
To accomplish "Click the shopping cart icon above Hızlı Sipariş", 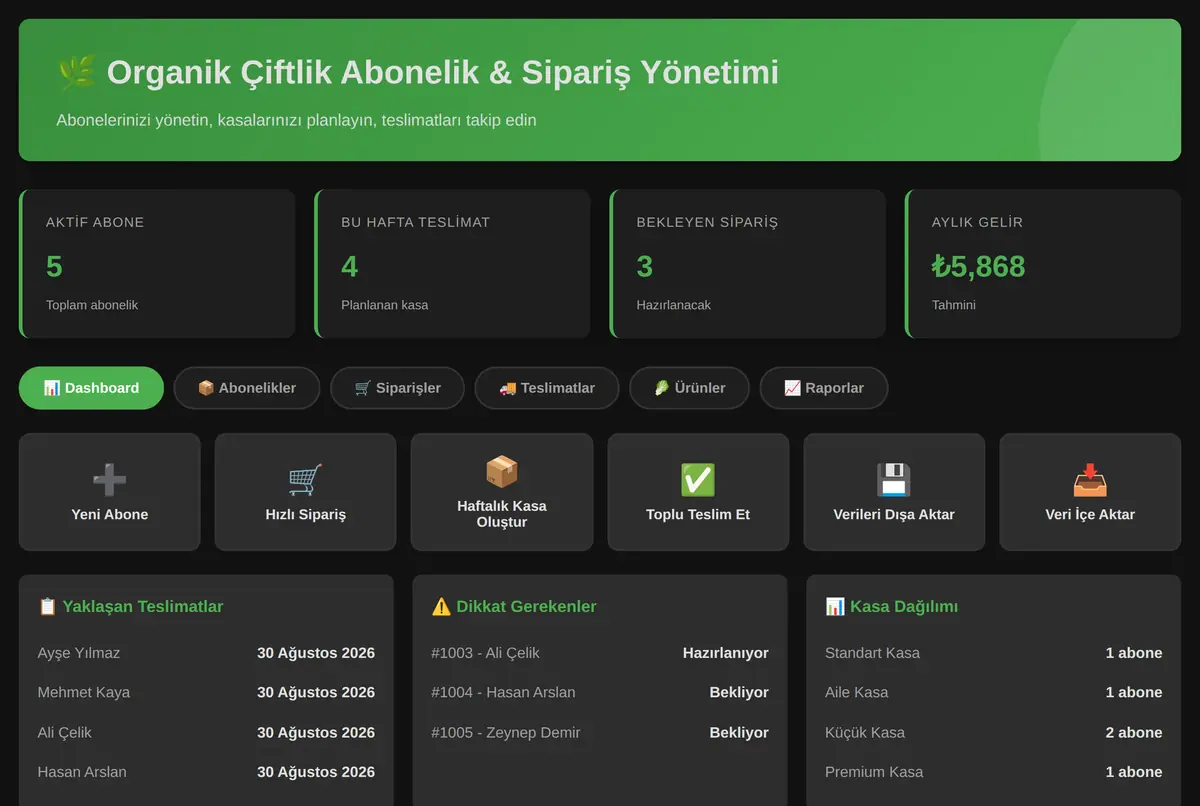I will (x=305, y=481).
